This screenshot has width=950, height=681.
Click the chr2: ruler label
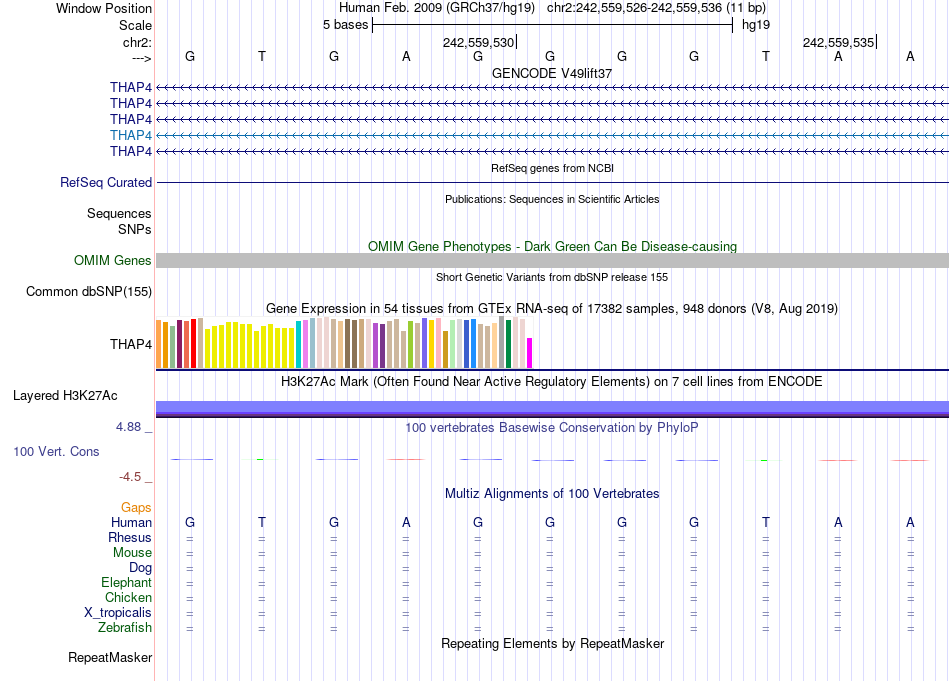point(137,42)
